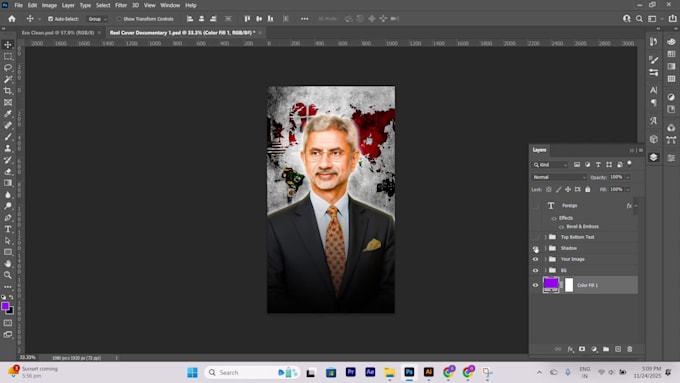Click the add layer style fx icon

pos(570,349)
